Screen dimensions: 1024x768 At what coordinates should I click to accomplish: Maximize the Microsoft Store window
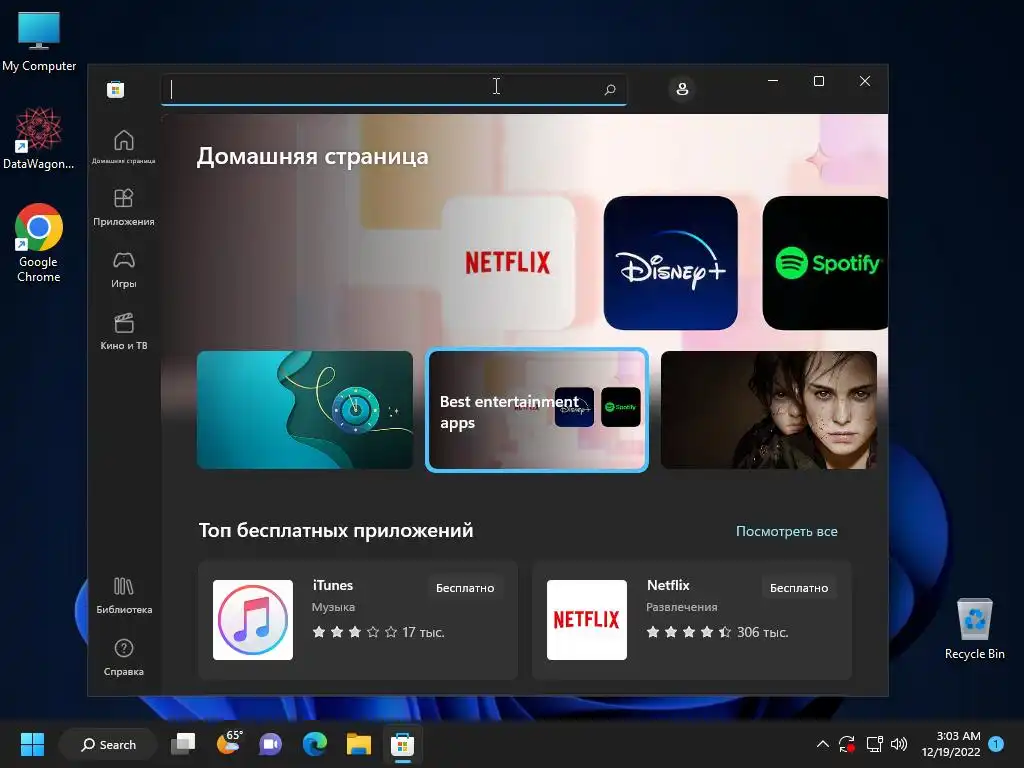pos(819,81)
